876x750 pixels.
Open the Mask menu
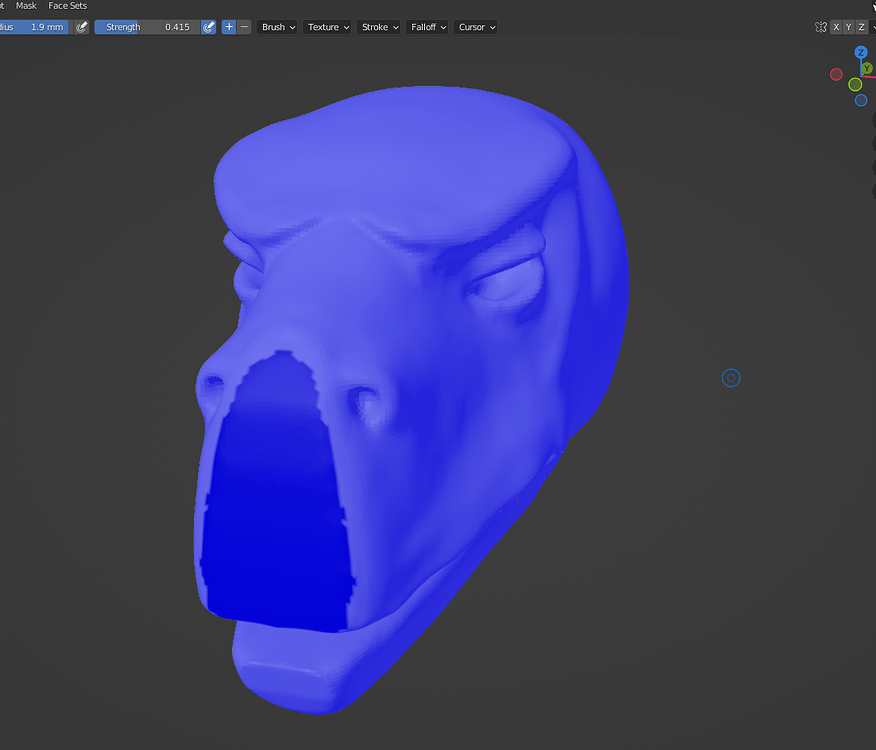point(26,6)
